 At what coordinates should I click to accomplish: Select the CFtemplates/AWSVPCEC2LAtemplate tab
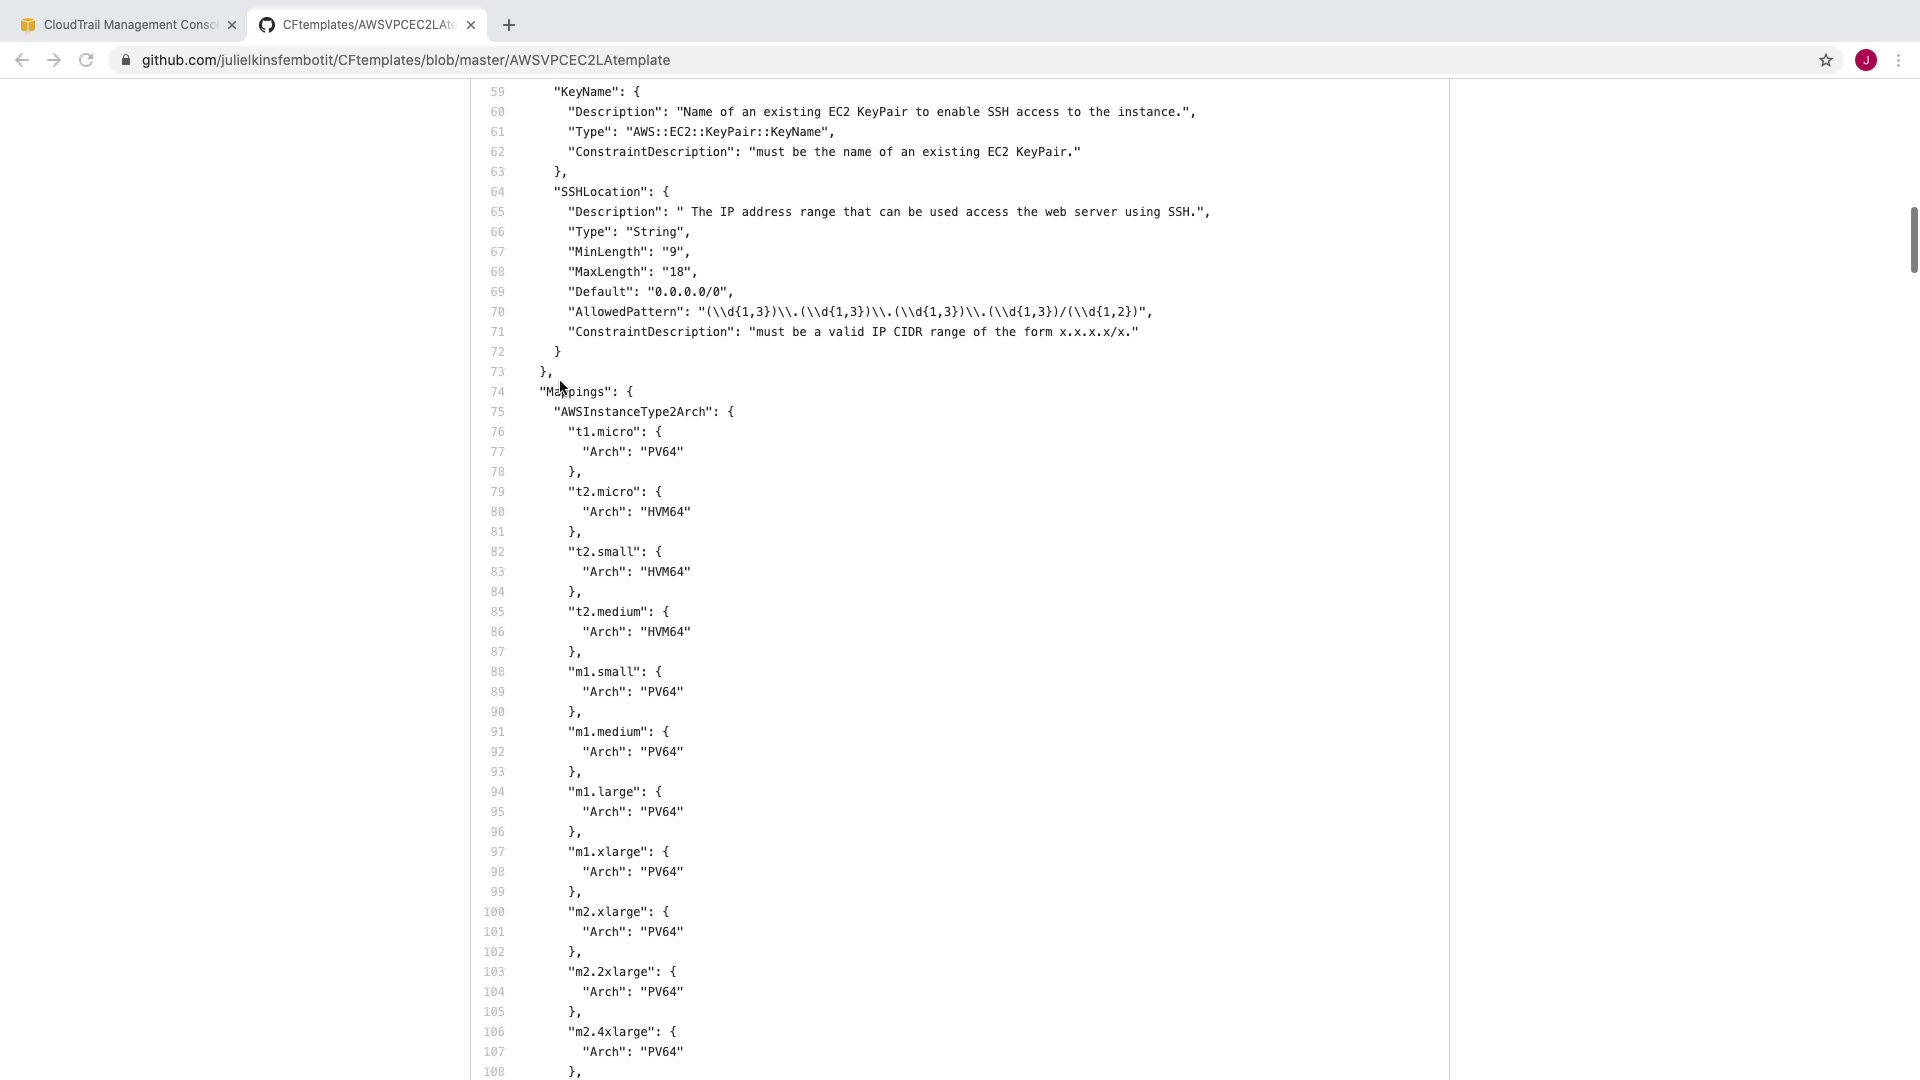click(x=365, y=25)
